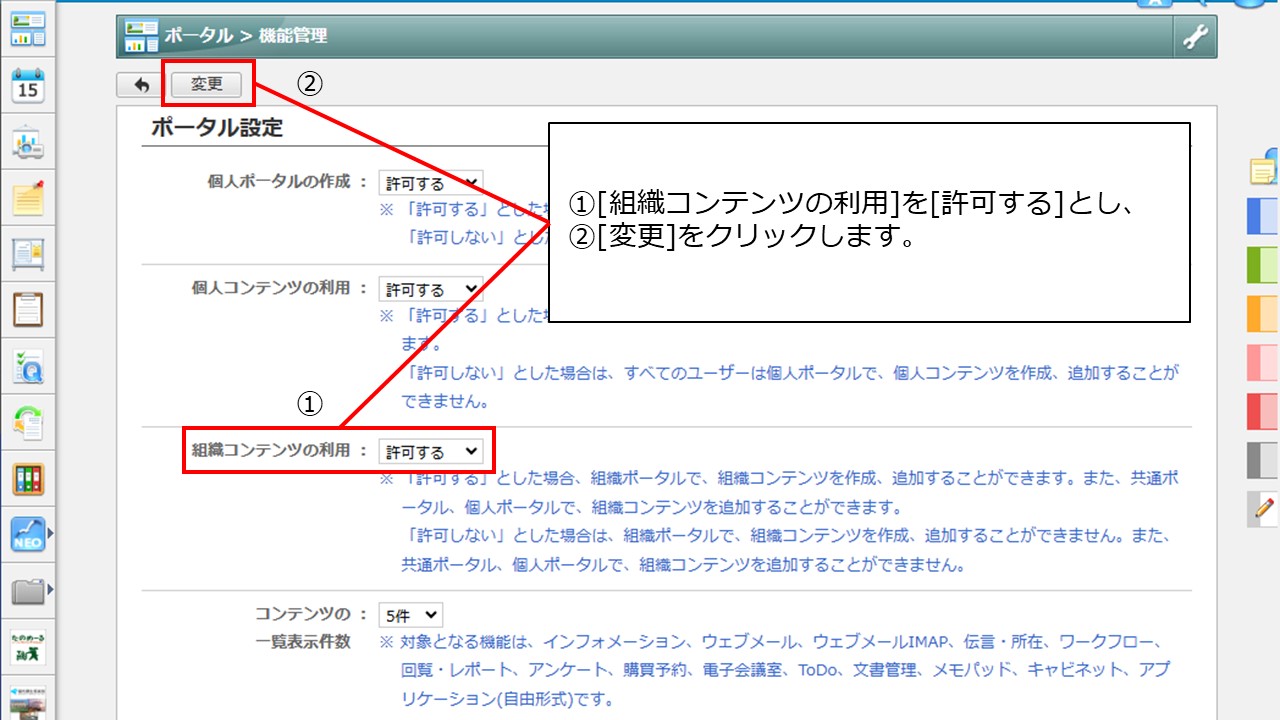This screenshot has height=720, width=1280.
Task: Click the 変更 button
Action: coord(207,85)
